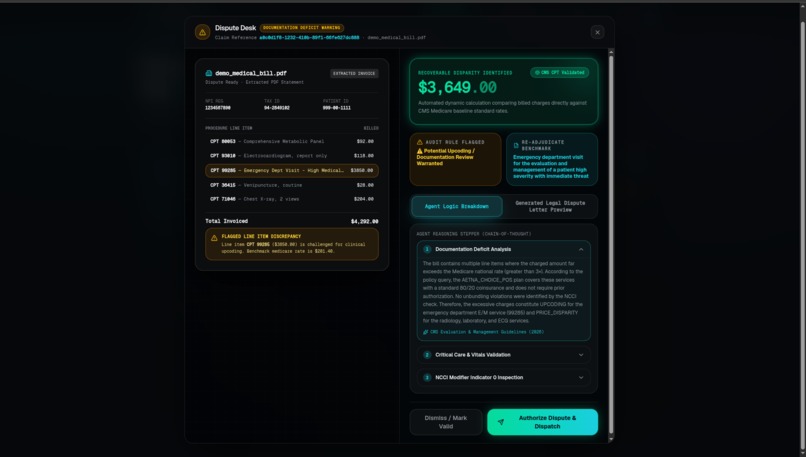Switch to Agent Logic Breakdown tab
Screen dimensions: 806x457
click(x=456, y=206)
